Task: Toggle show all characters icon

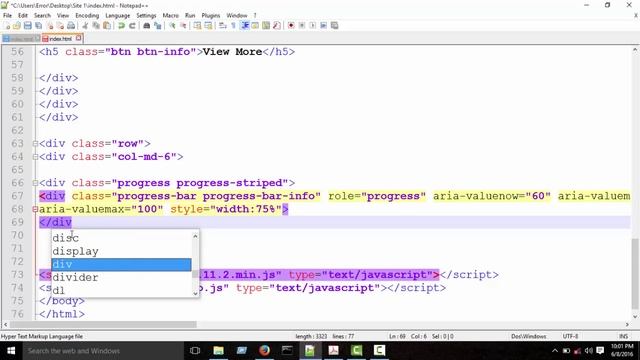Action: 233,26
